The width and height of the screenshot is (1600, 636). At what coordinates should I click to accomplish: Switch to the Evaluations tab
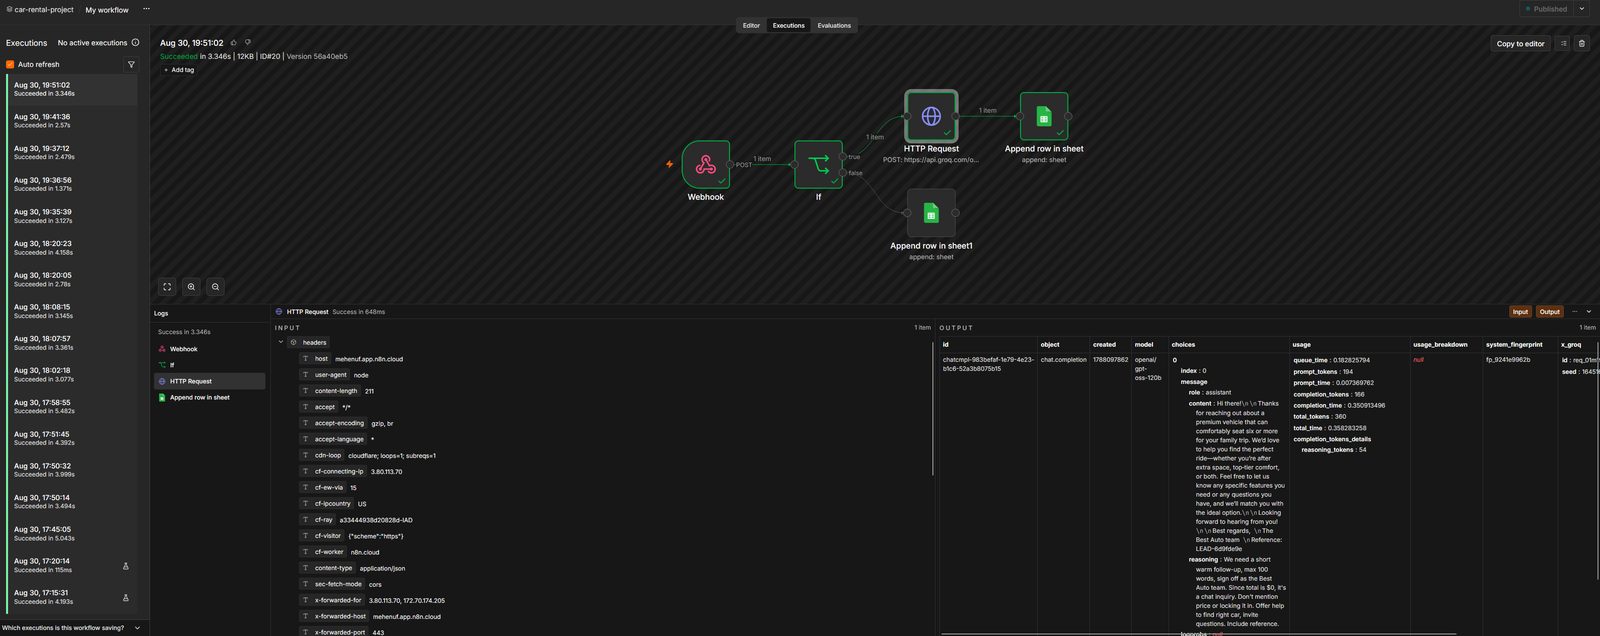pyautogui.click(x=834, y=26)
